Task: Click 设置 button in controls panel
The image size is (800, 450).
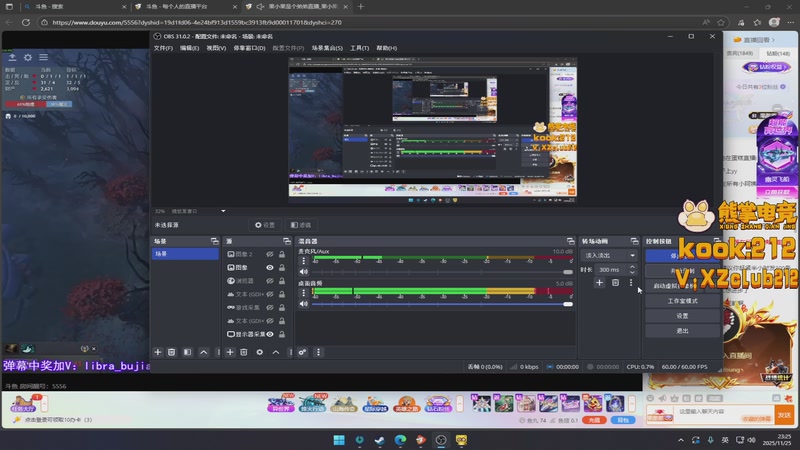Action: [x=683, y=316]
